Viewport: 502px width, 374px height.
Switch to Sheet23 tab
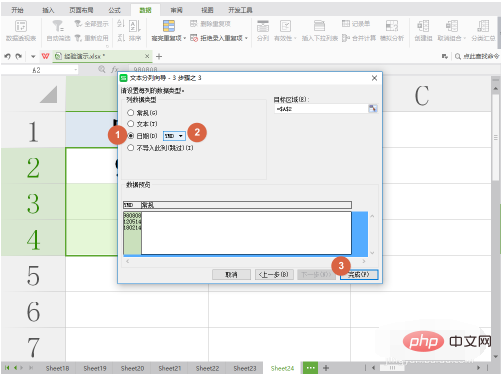click(245, 368)
